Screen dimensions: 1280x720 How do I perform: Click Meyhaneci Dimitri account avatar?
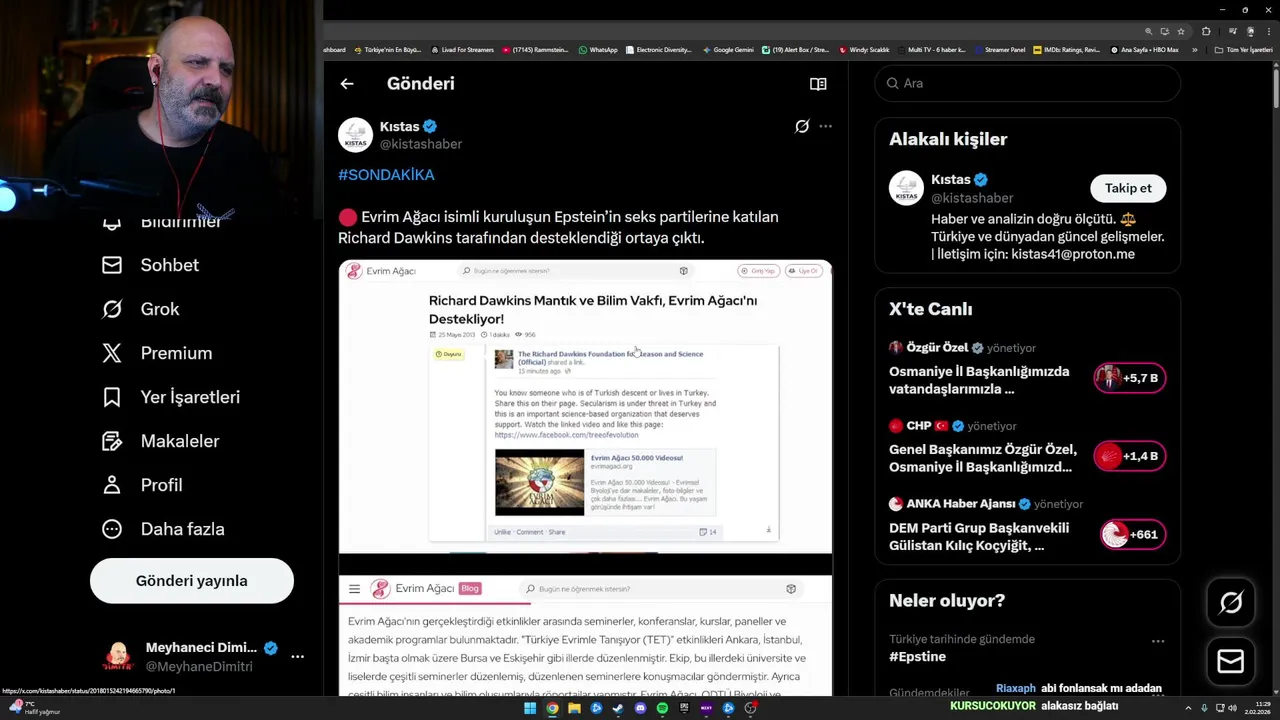coord(119,657)
